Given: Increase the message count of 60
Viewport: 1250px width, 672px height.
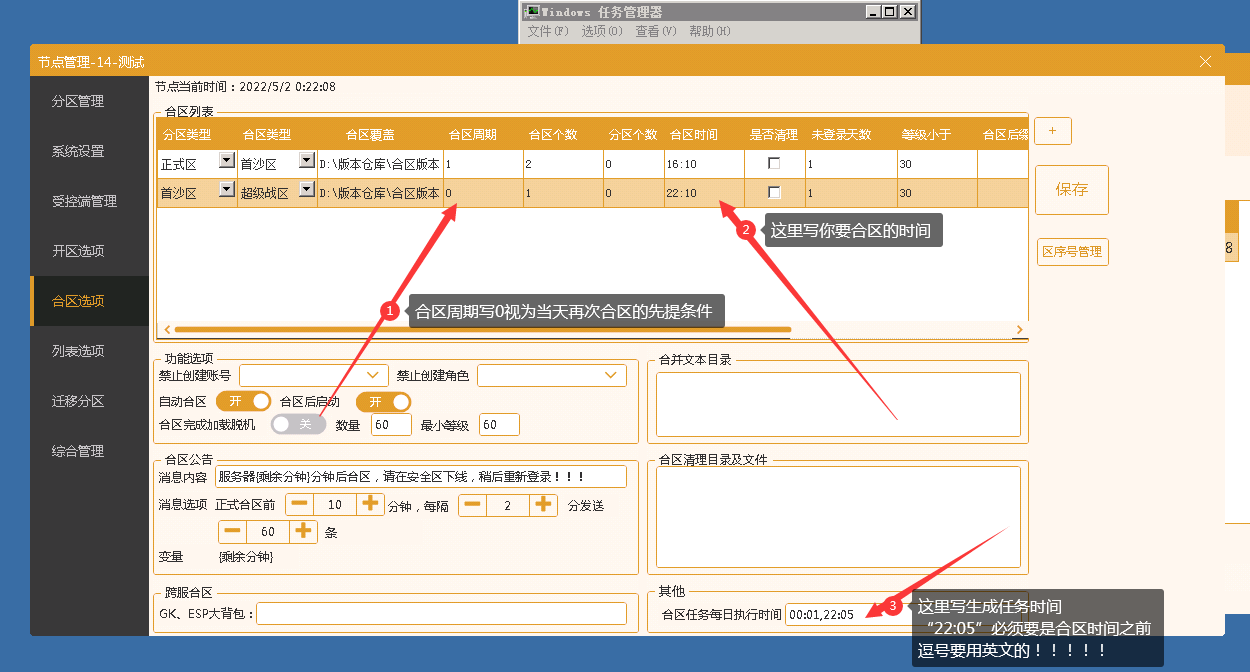Looking at the screenshot, I should coord(302,532).
